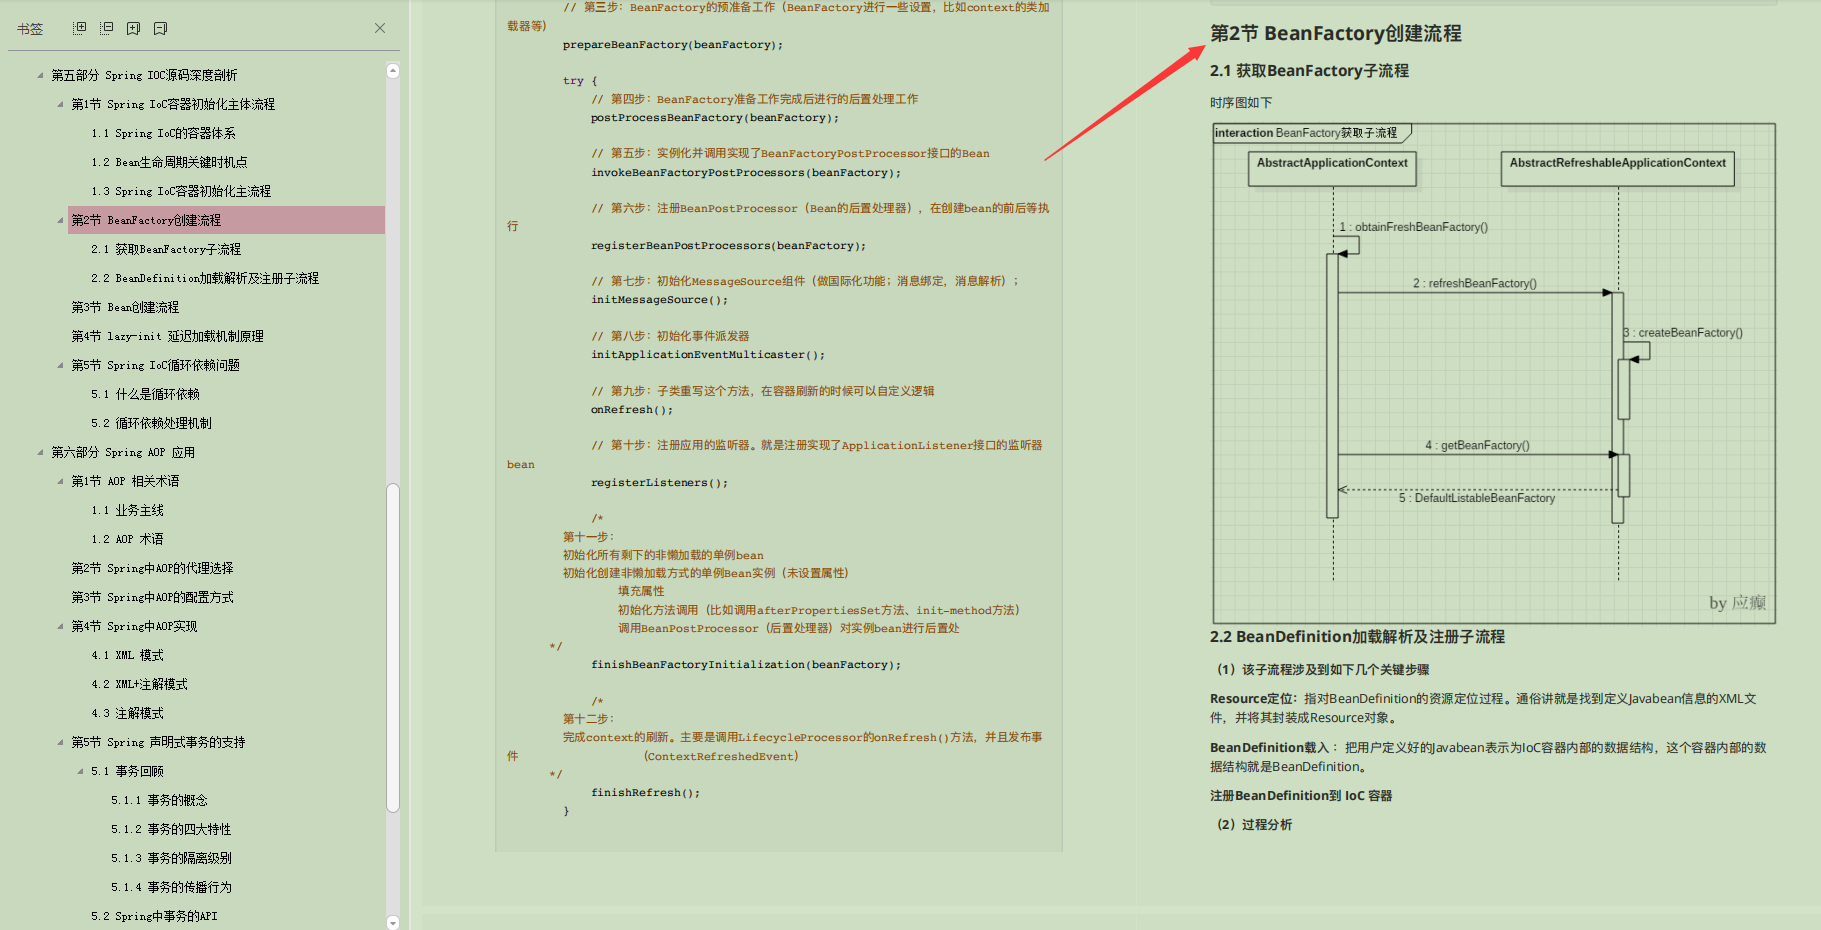Click the code line registerListeners();

(x=659, y=483)
